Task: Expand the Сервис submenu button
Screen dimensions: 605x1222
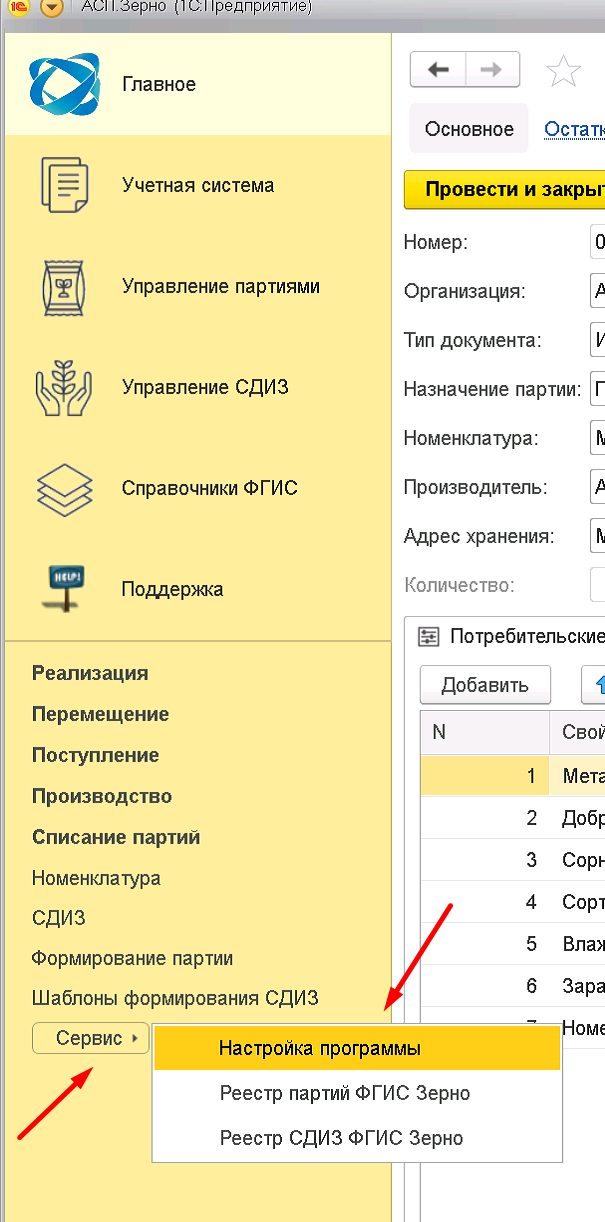Action: pyautogui.click(x=90, y=1039)
